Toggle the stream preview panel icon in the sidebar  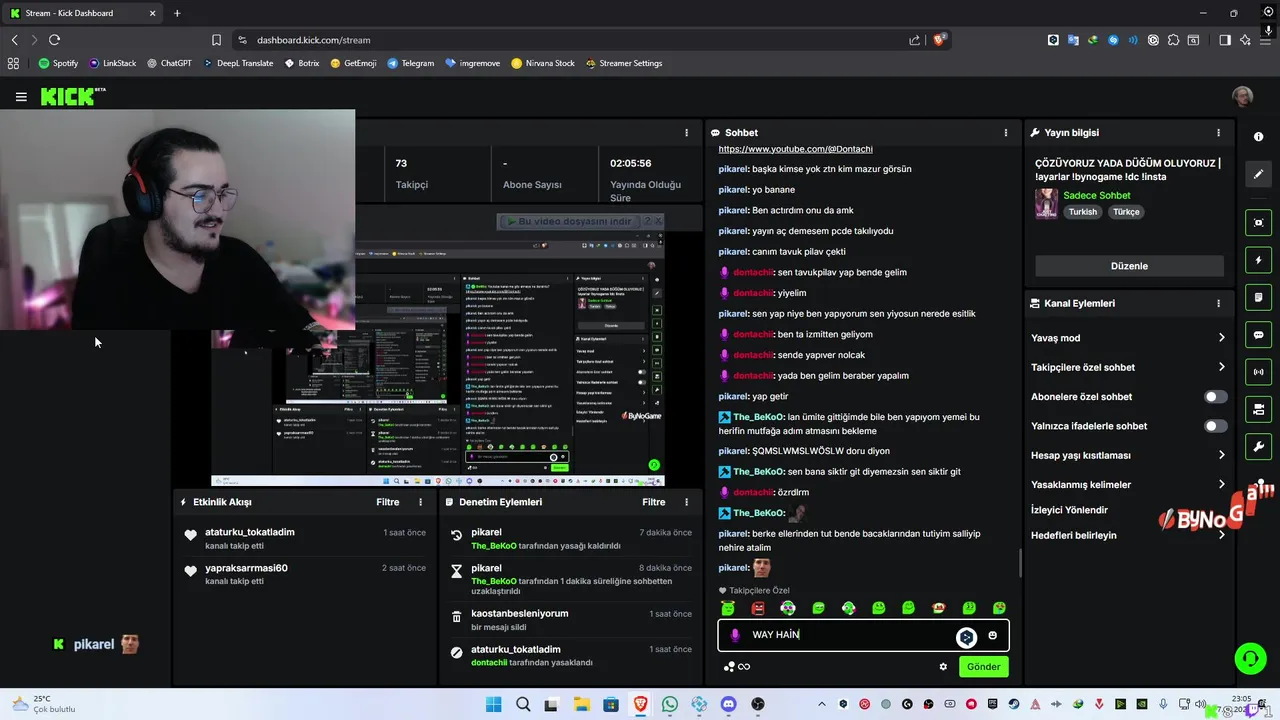[1258, 222]
